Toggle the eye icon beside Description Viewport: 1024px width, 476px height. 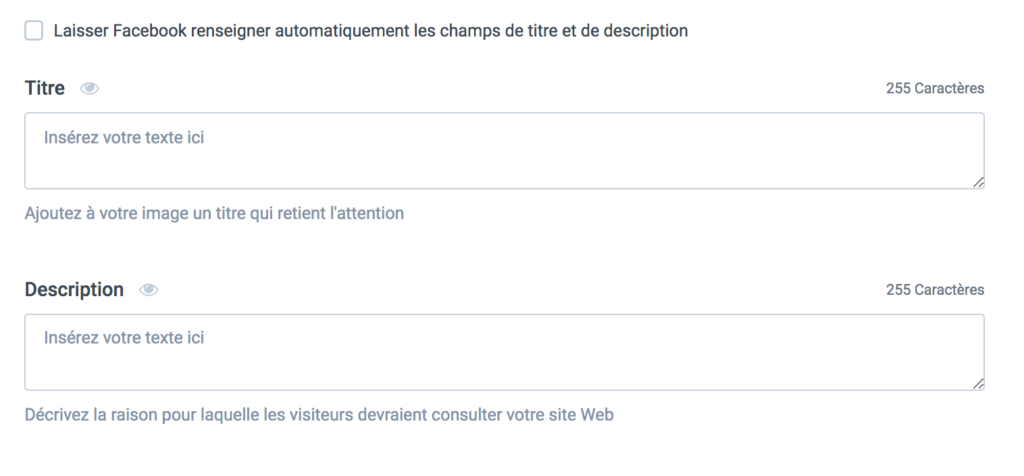pyautogui.click(x=148, y=290)
